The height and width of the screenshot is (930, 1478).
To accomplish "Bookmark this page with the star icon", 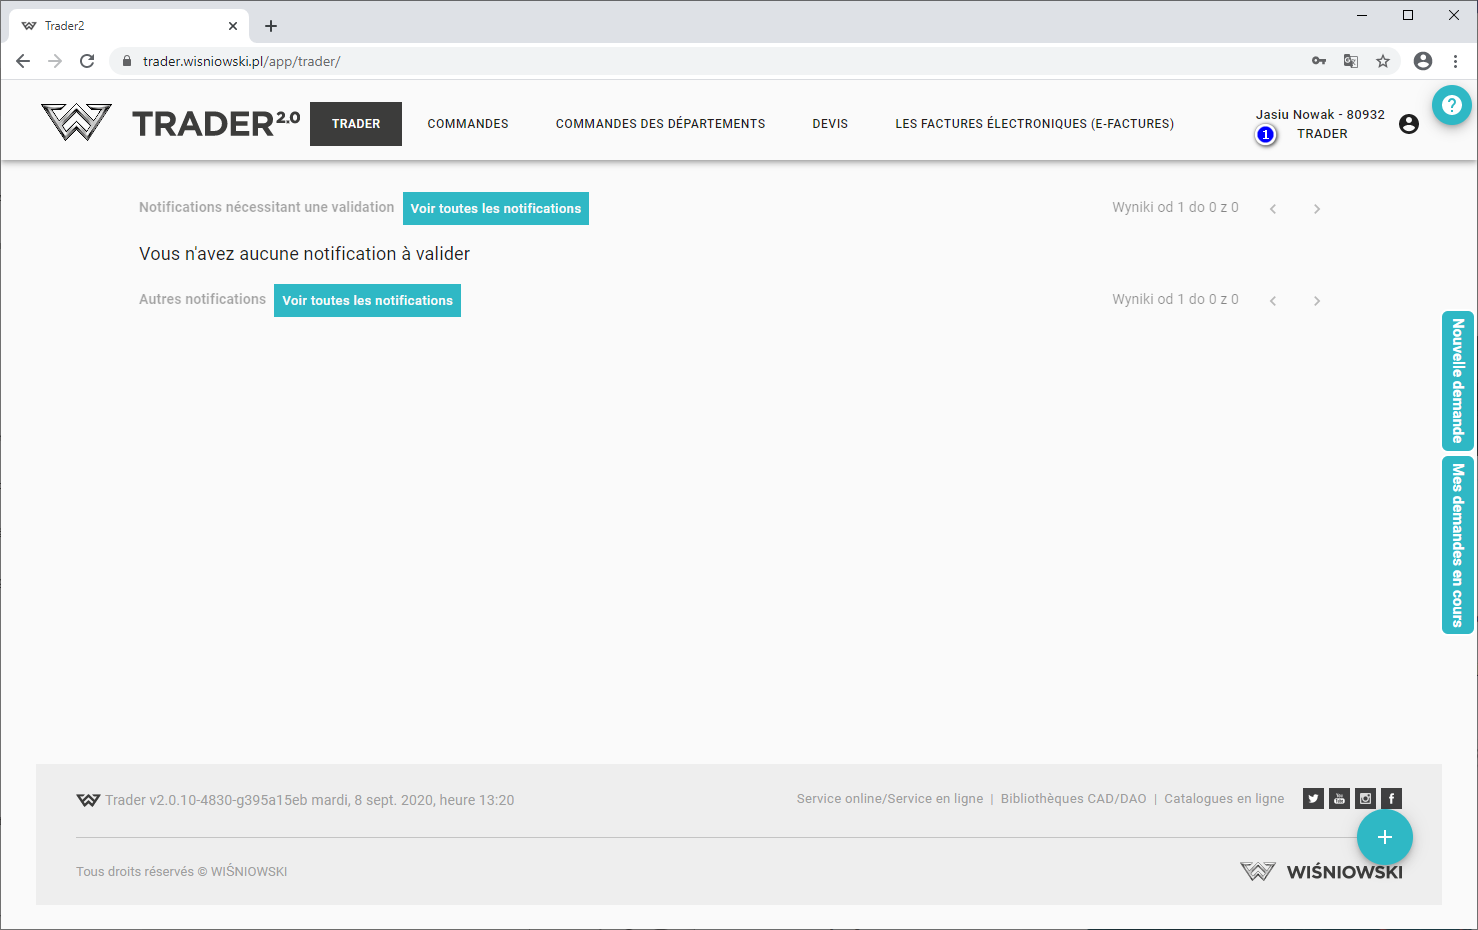I will tap(1382, 61).
